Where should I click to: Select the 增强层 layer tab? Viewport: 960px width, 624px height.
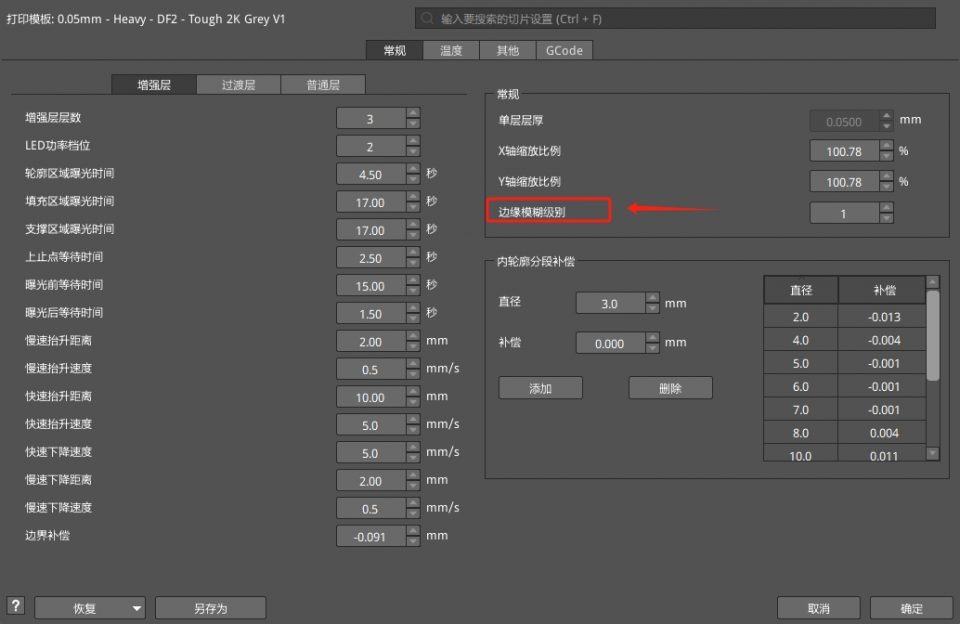[154, 85]
